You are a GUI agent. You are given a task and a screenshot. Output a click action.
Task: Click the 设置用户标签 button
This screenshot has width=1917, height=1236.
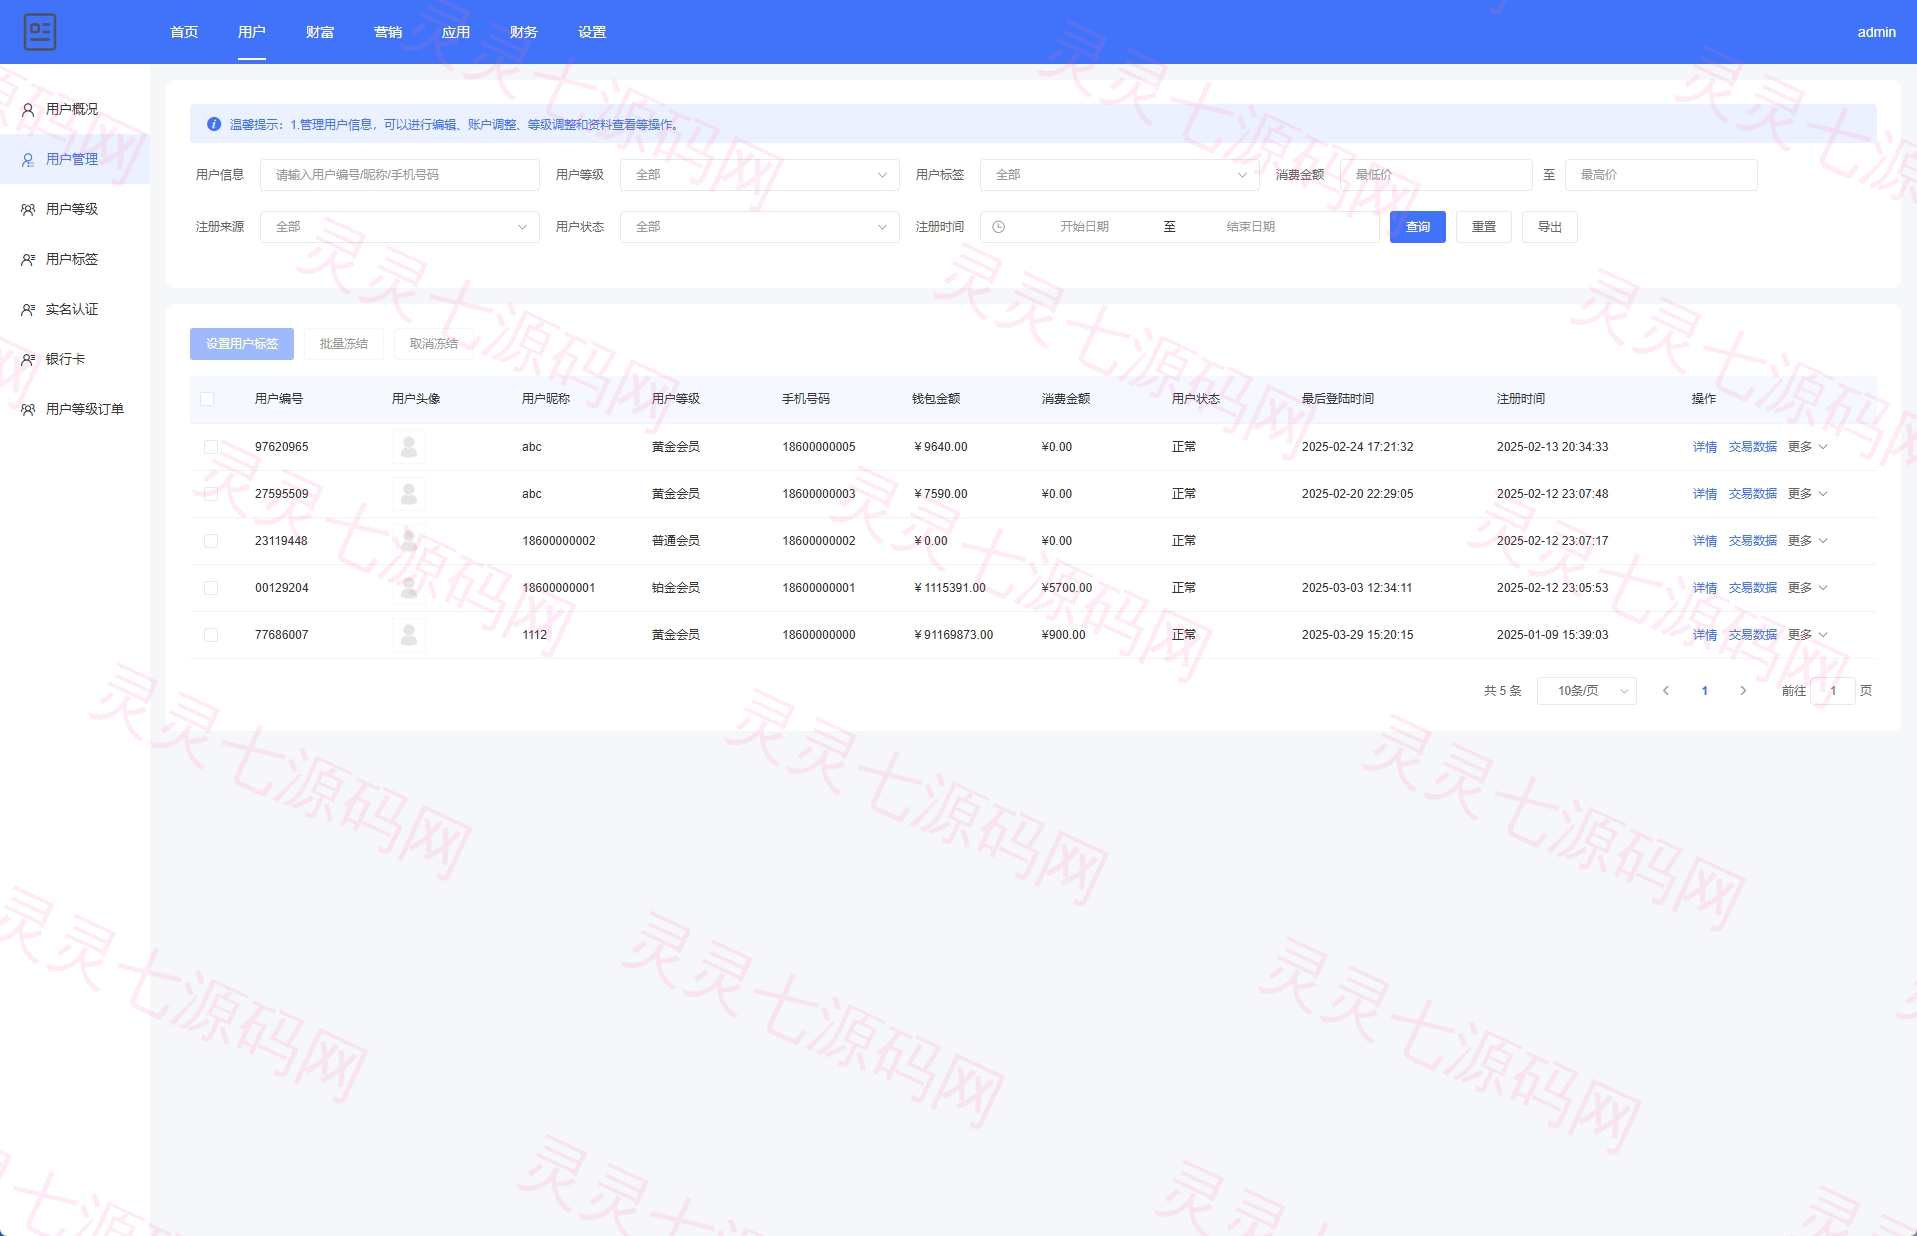tap(242, 344)
